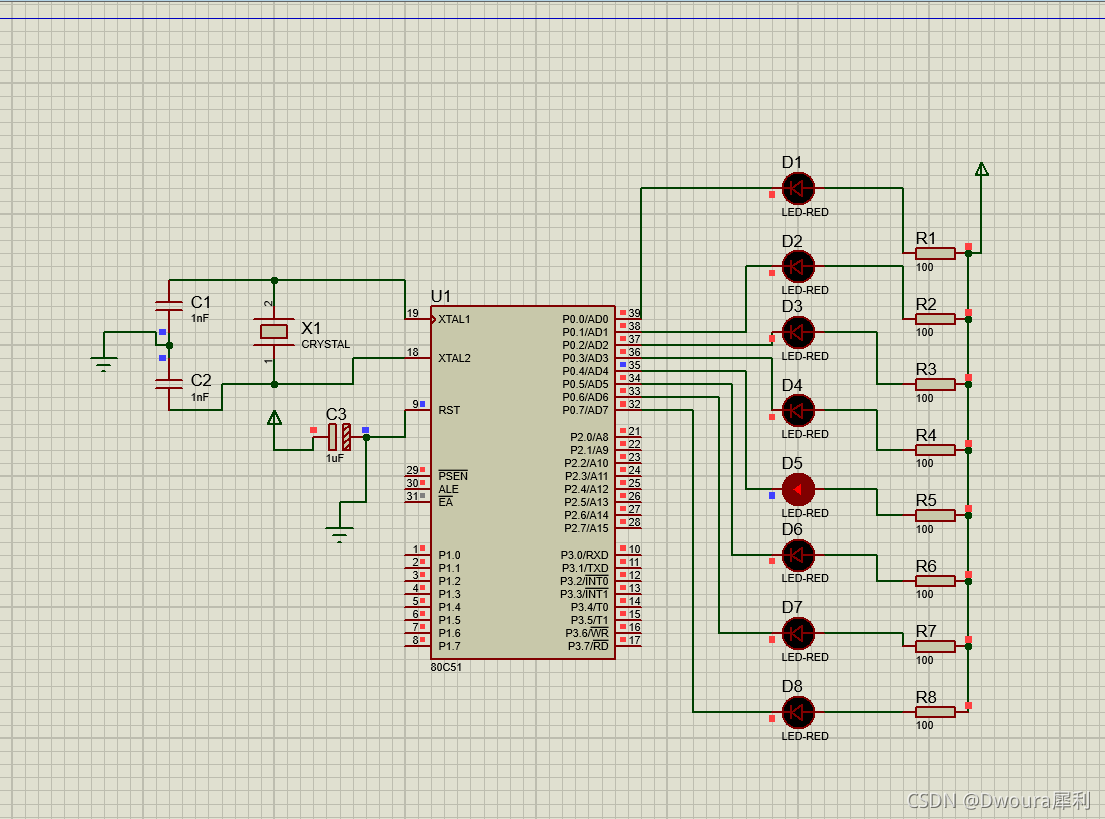
Task: Click the R4 reference label
Action: [x=926, y=435]
